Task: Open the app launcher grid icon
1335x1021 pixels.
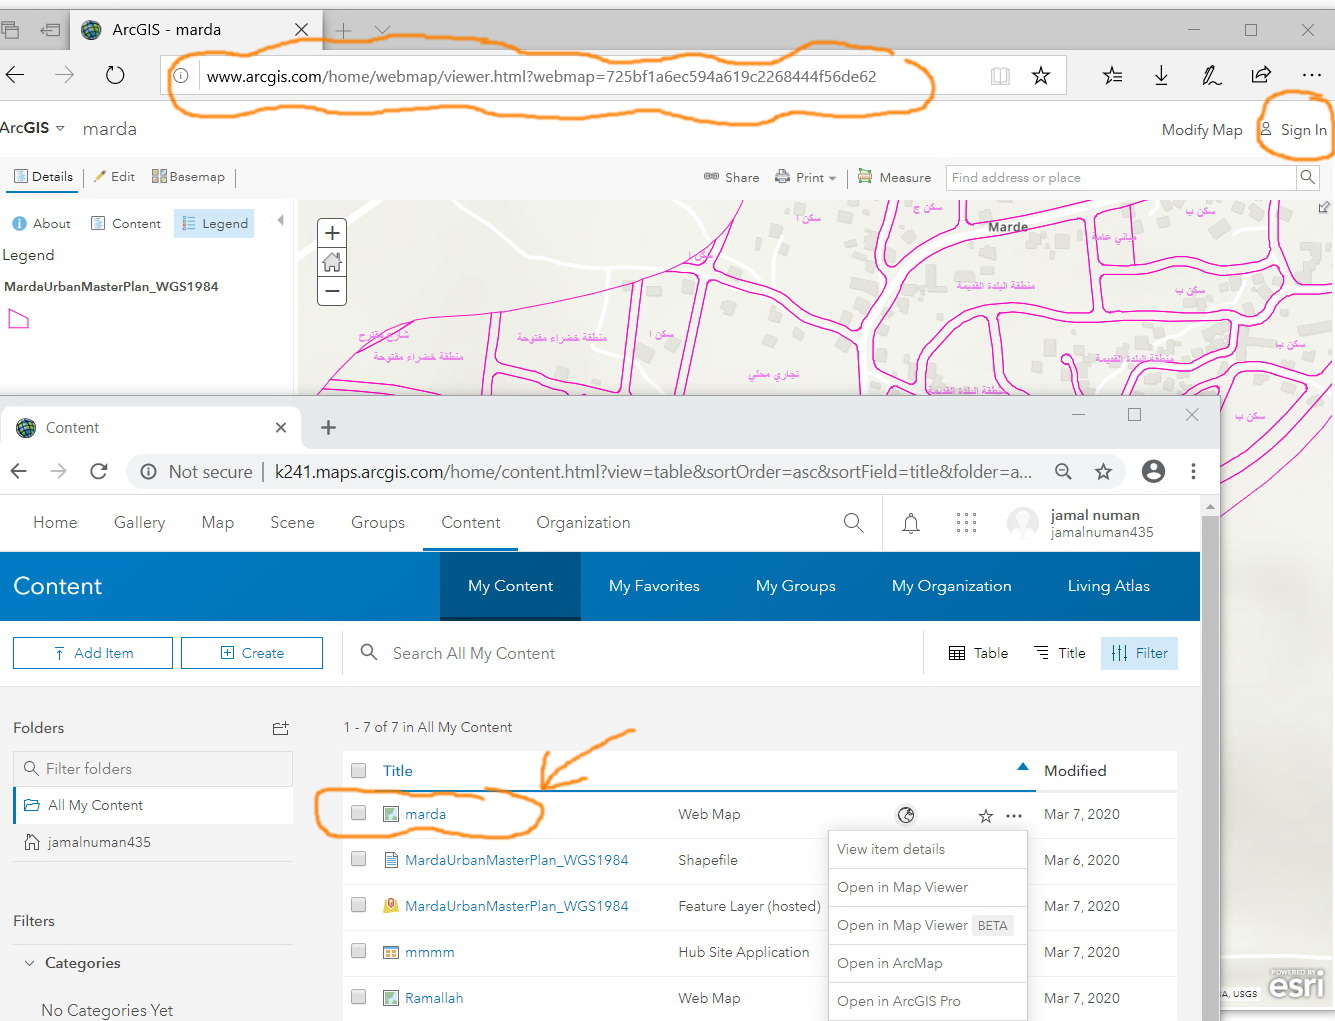Action: [965, 523]
